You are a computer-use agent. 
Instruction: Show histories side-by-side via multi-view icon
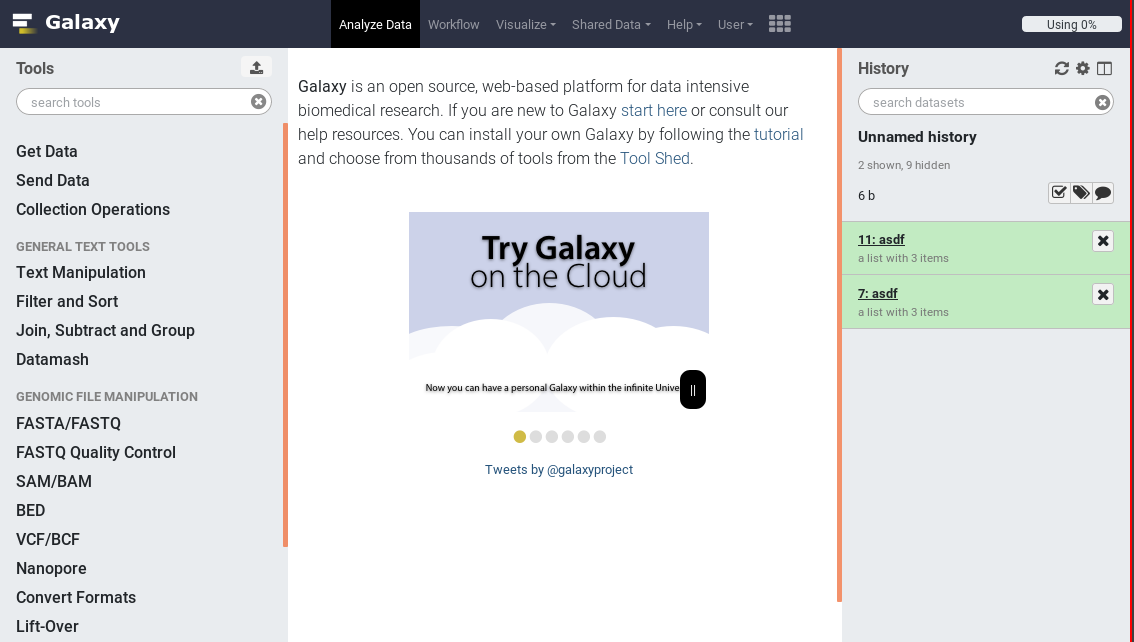[1104, 68]
